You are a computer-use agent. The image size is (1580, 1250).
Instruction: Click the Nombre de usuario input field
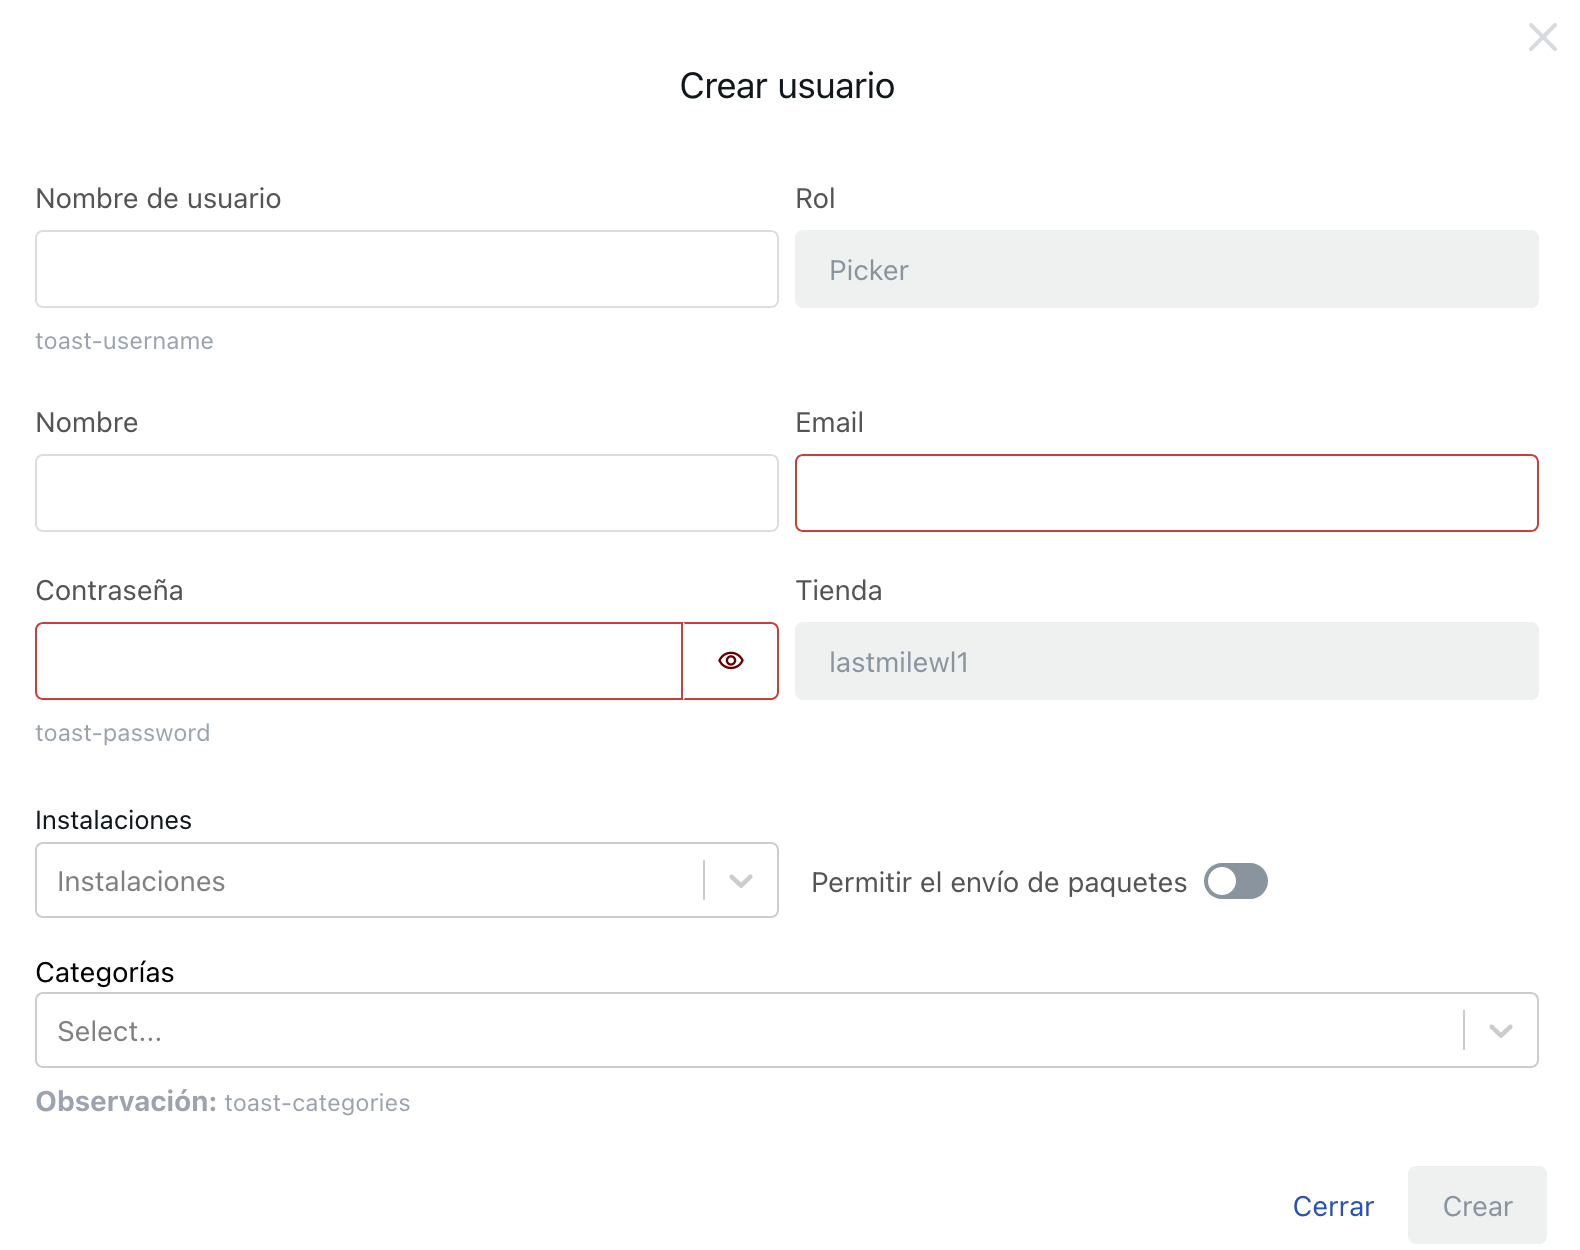click(407, 270)
